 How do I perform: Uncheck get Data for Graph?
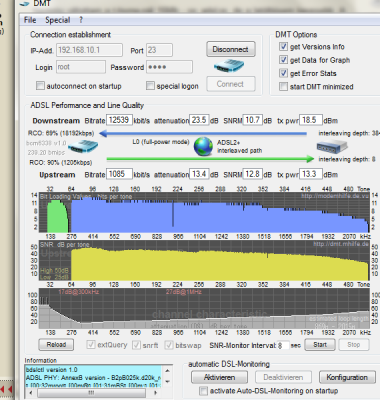[283, 60]
